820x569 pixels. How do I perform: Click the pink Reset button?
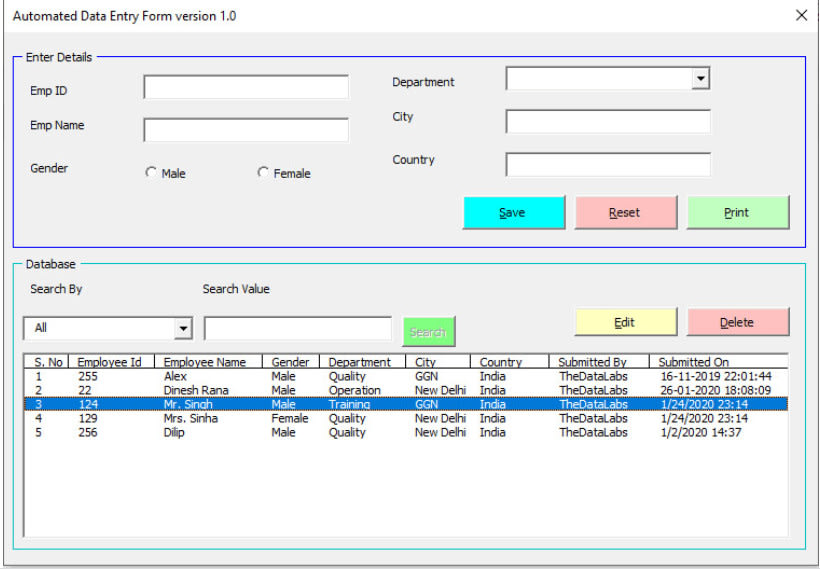coord(626,212)
